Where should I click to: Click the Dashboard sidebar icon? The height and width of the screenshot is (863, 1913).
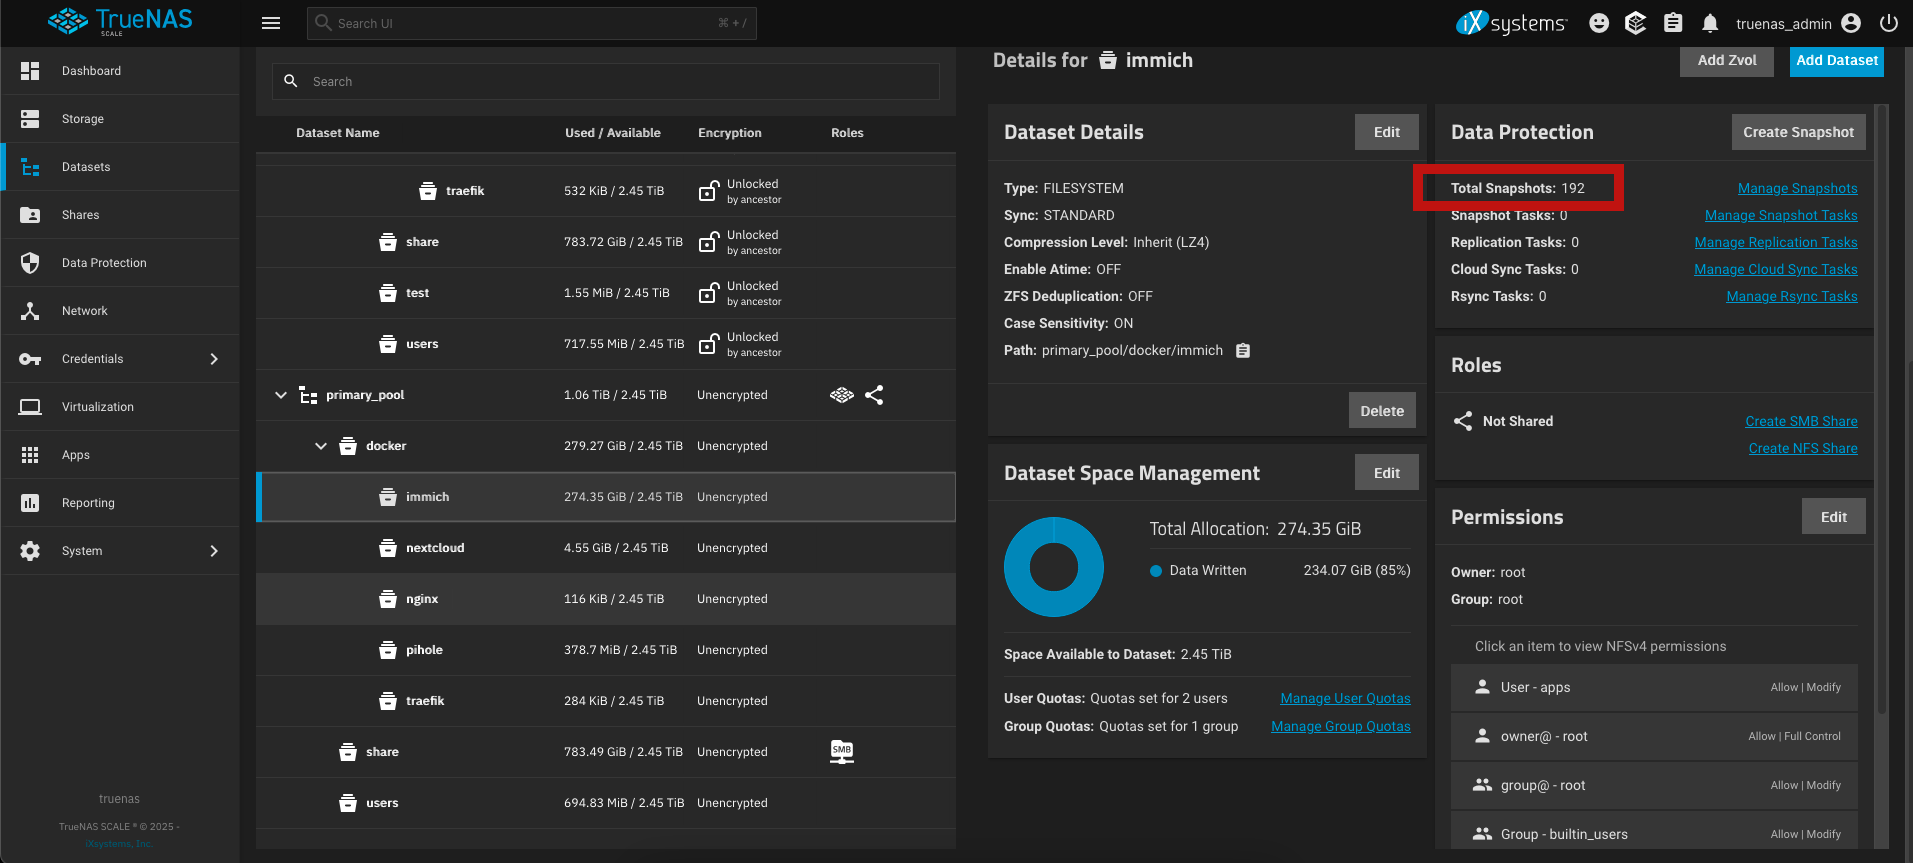tap(30, 71)
